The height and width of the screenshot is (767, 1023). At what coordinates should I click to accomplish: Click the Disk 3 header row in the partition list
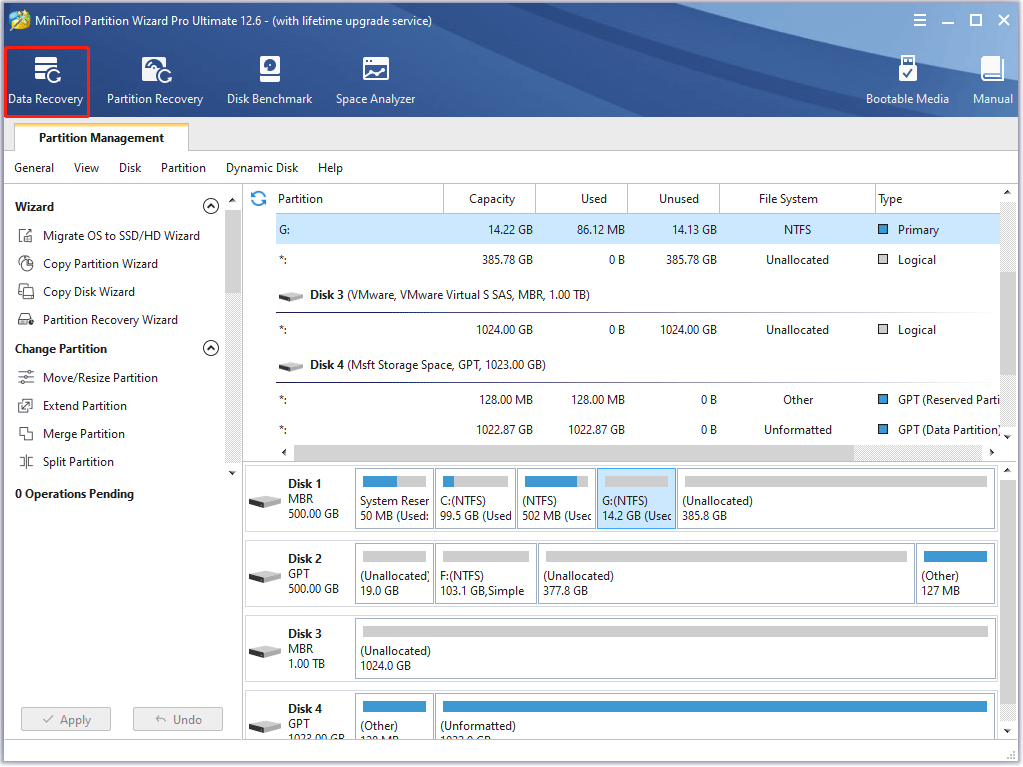coord(637,295)
